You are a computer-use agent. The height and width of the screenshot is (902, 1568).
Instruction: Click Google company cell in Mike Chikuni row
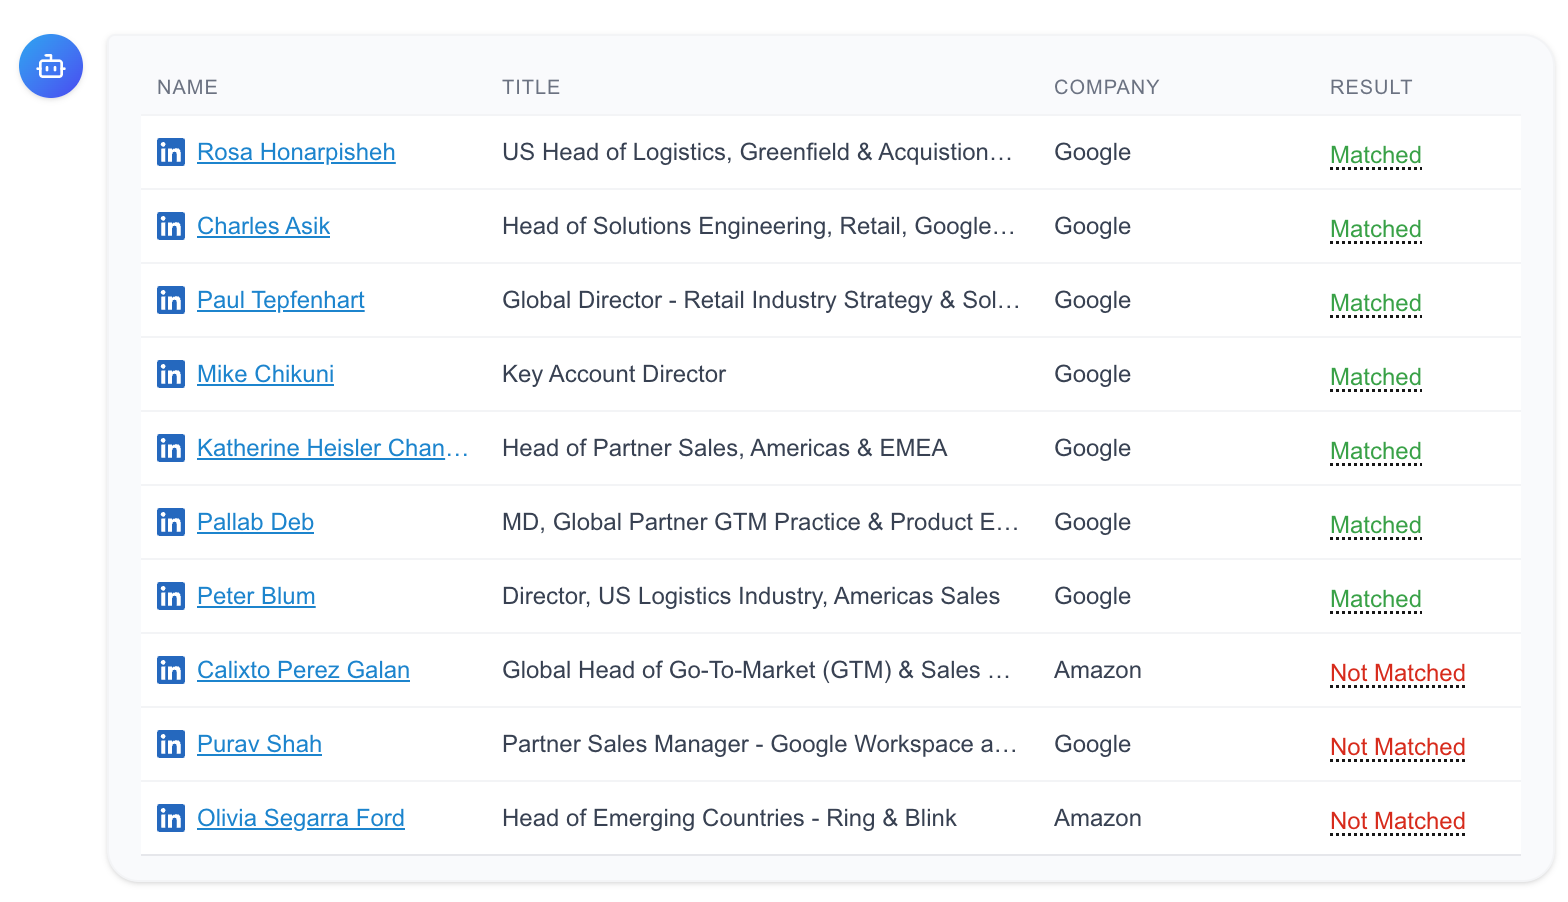(x=1093, y=374)
